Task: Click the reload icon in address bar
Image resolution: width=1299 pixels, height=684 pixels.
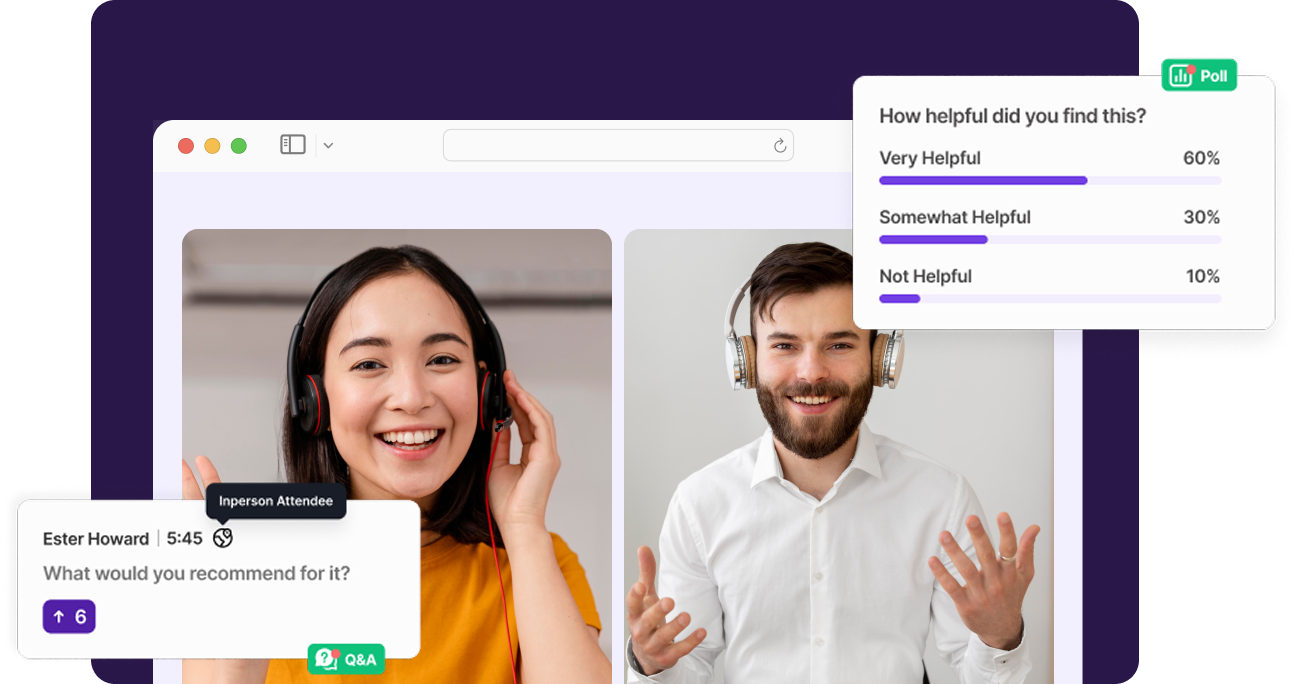Action: coord(780,146)
